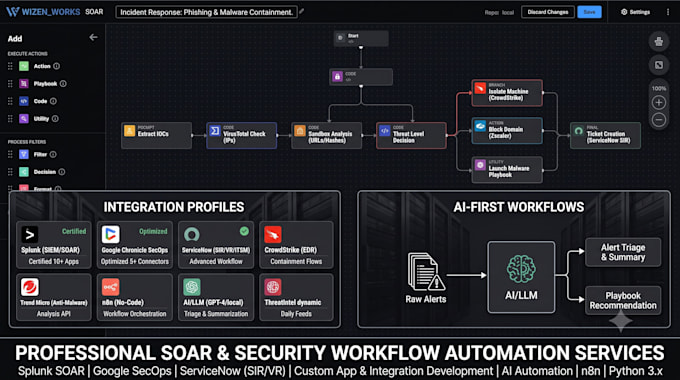Click the Raw Alerts documents icon

pos(426,272)
